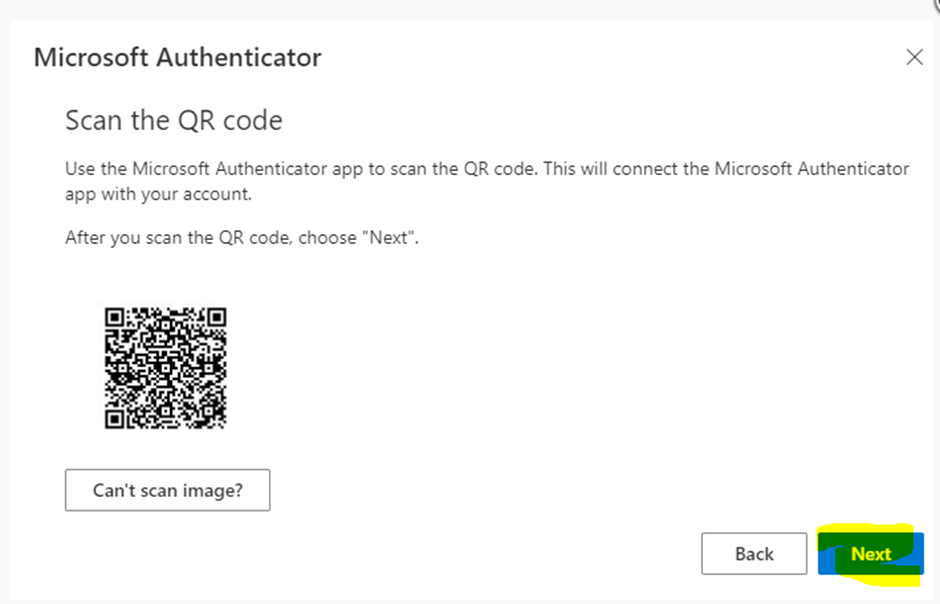Click the "Scan the QR code" heading

coord(174,121)
